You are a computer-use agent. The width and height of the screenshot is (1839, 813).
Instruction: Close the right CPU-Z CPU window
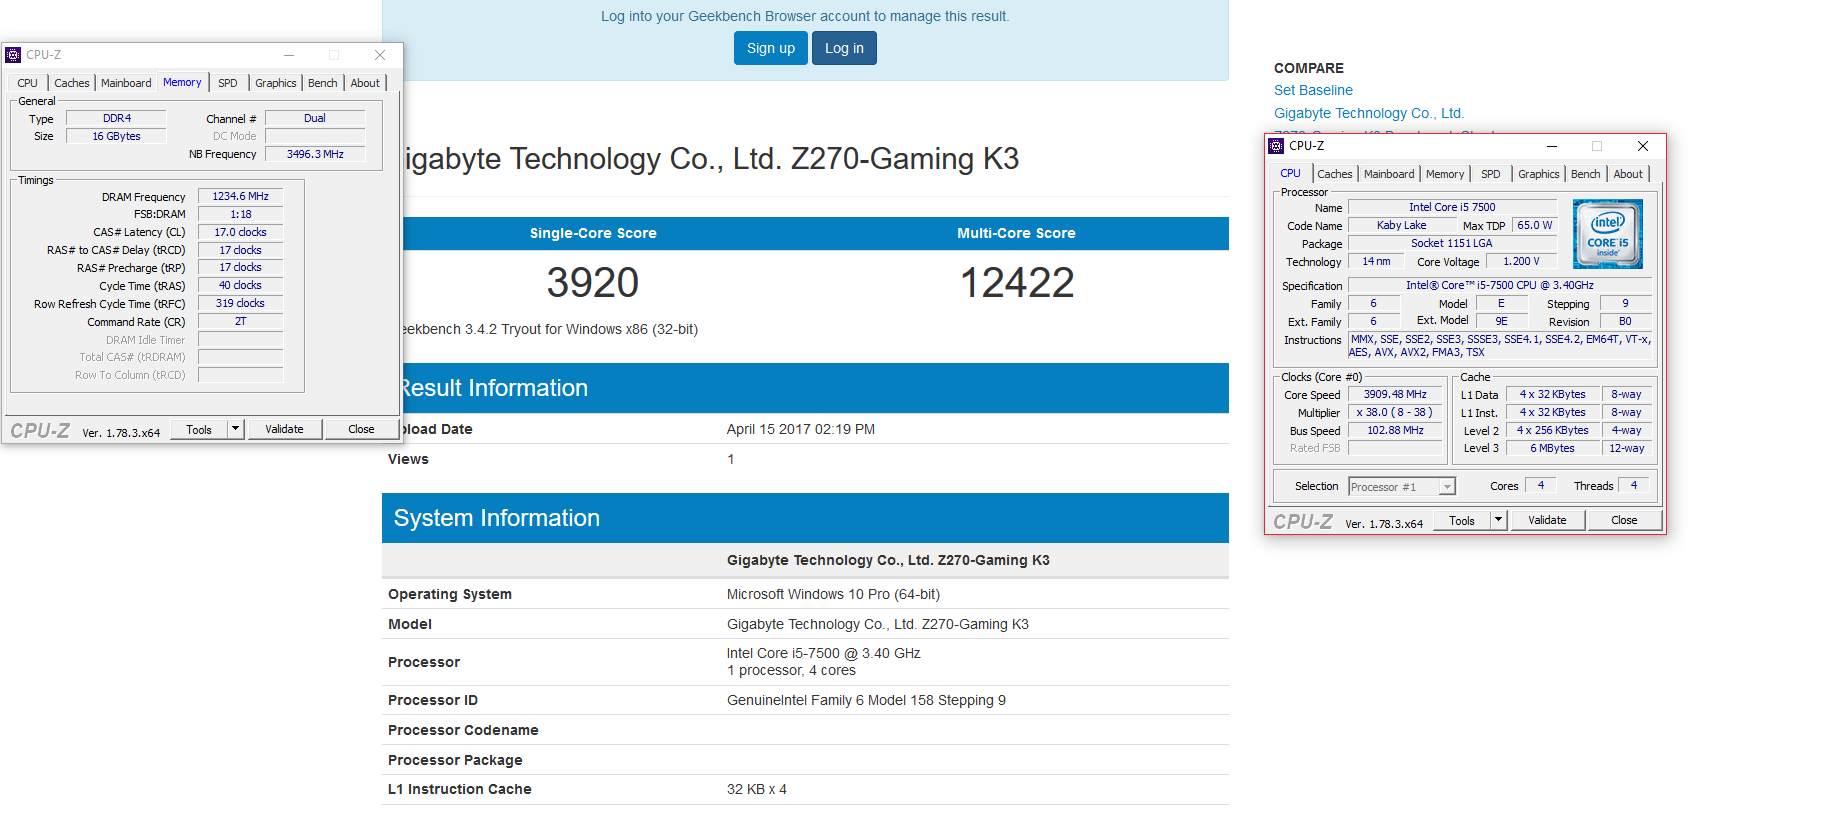(1642, 146)
